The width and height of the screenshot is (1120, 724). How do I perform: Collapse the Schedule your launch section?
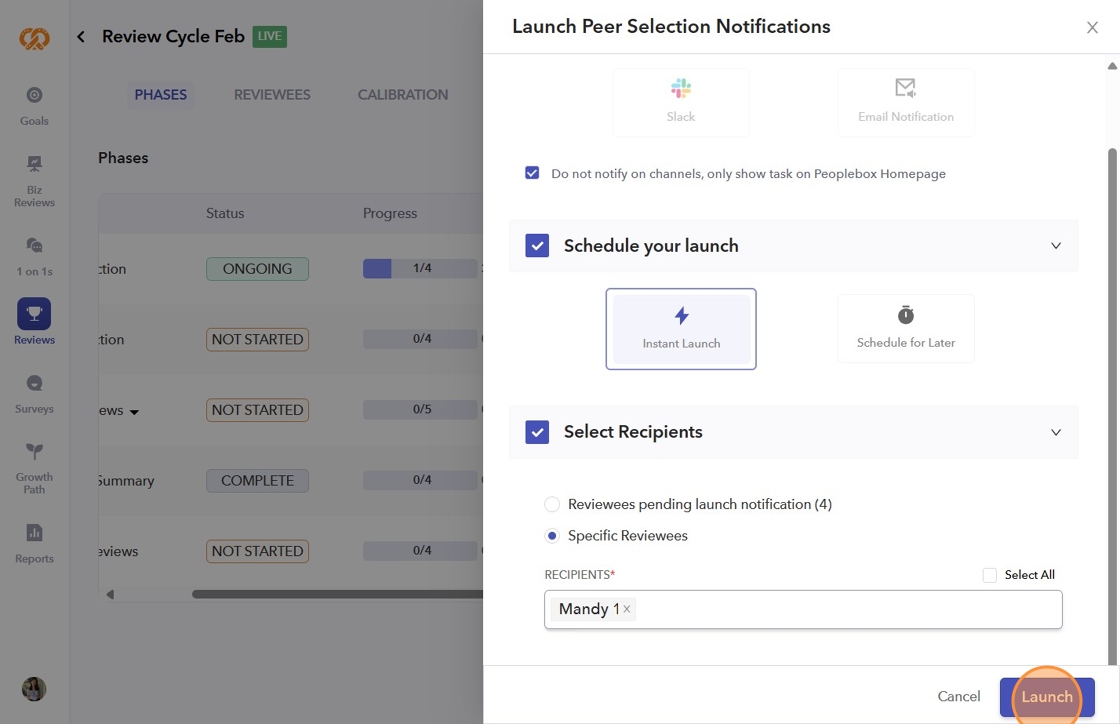coord(1056,246)
